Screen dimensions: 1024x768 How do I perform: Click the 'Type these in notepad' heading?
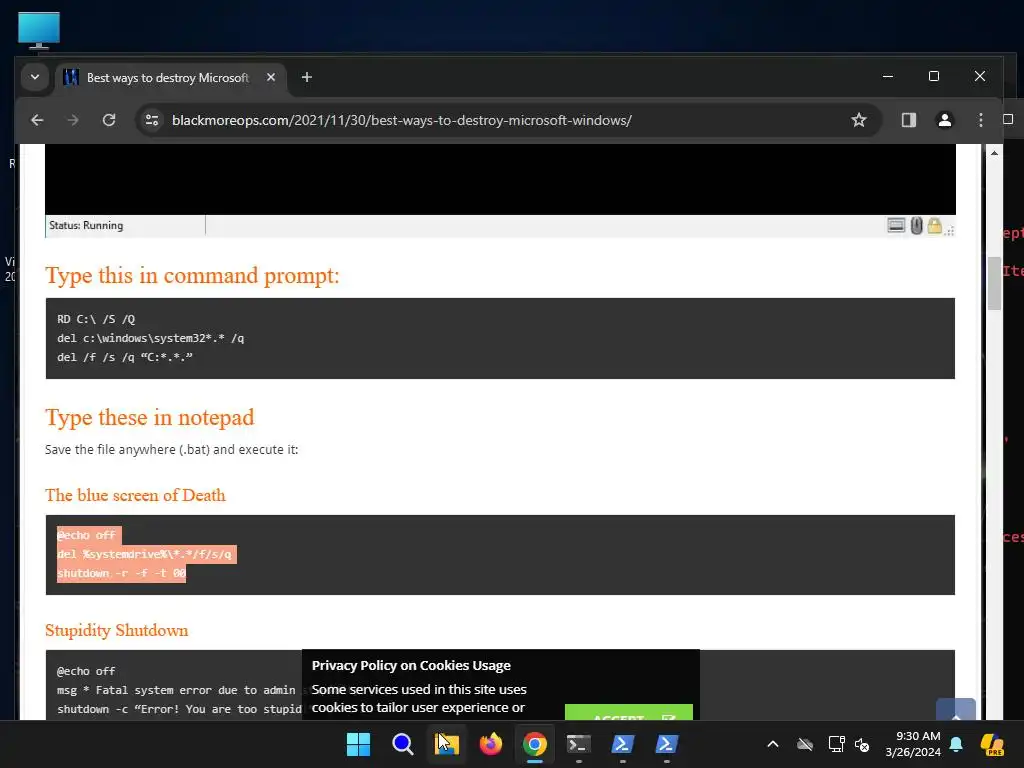tap(150, 417)
